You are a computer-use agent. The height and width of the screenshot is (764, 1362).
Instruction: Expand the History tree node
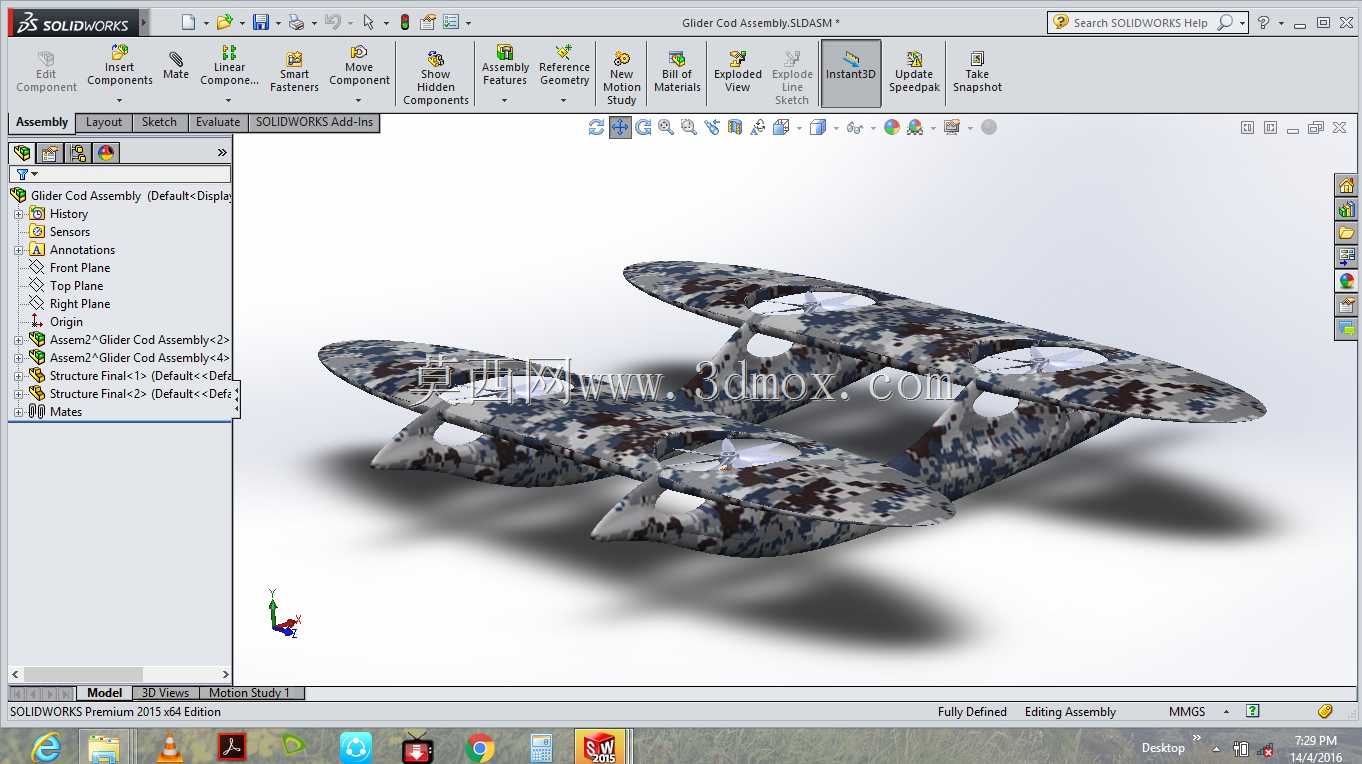click(18, 214)
